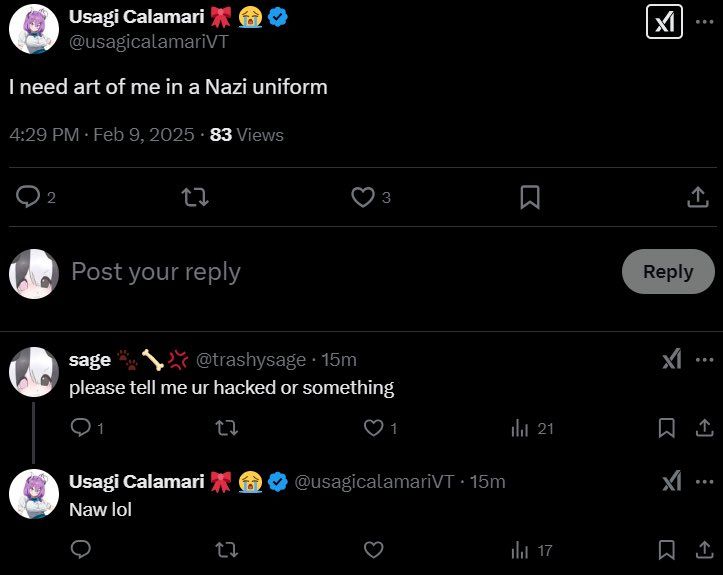Open more options on 'Naw lol' reply
Viewport: 723px width, 575px height.
click(707, 482)
